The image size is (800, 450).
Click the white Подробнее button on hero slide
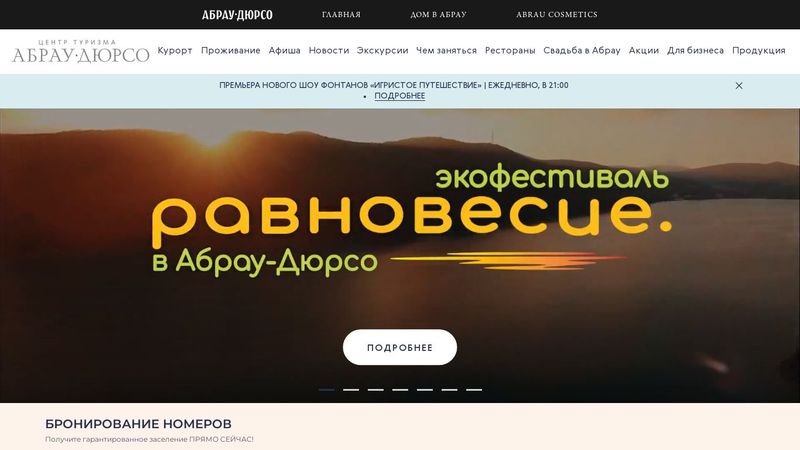click(400, 347)
